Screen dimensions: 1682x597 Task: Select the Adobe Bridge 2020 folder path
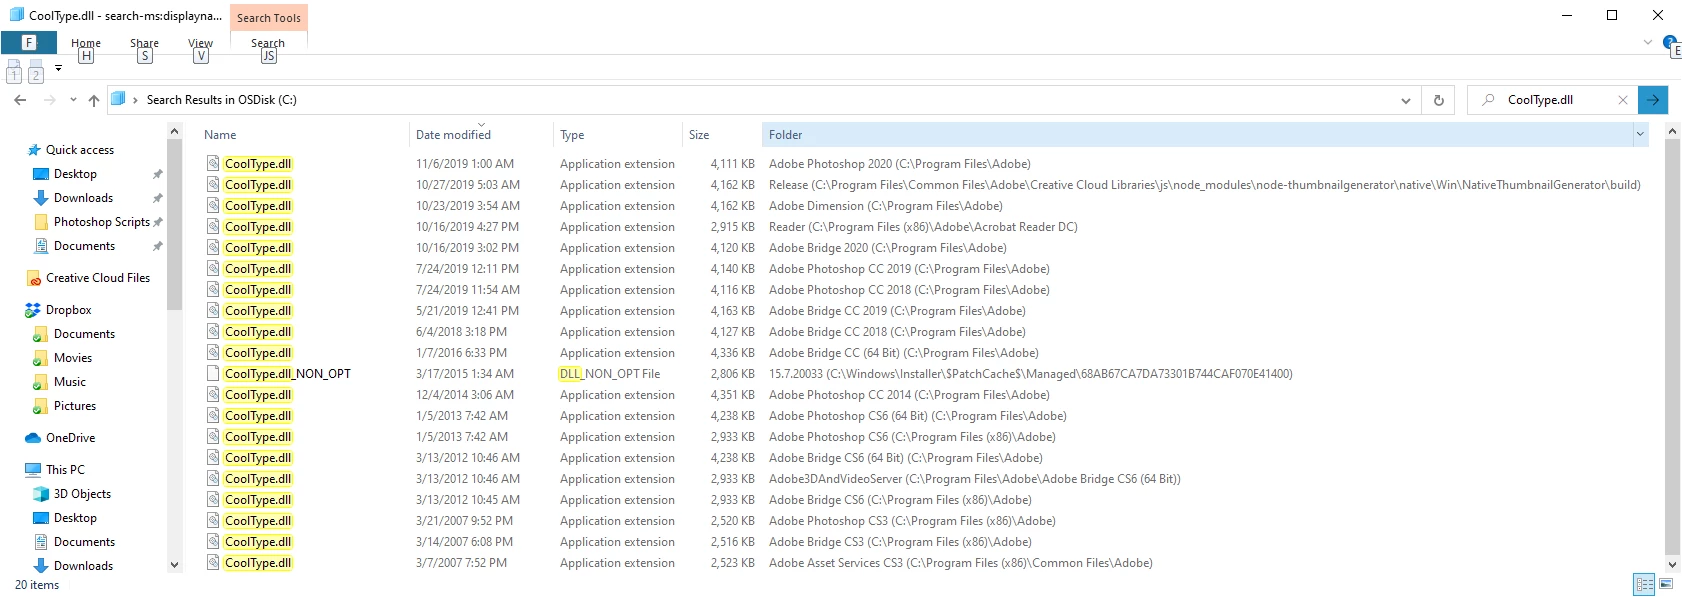888,248
